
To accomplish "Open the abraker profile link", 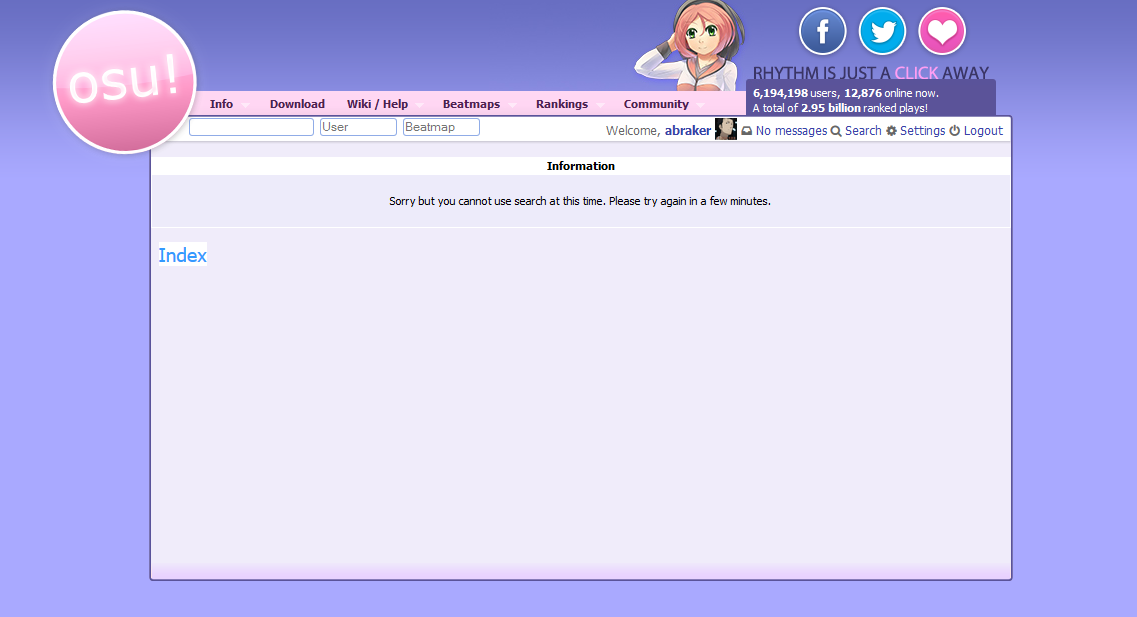I will 687,131.
